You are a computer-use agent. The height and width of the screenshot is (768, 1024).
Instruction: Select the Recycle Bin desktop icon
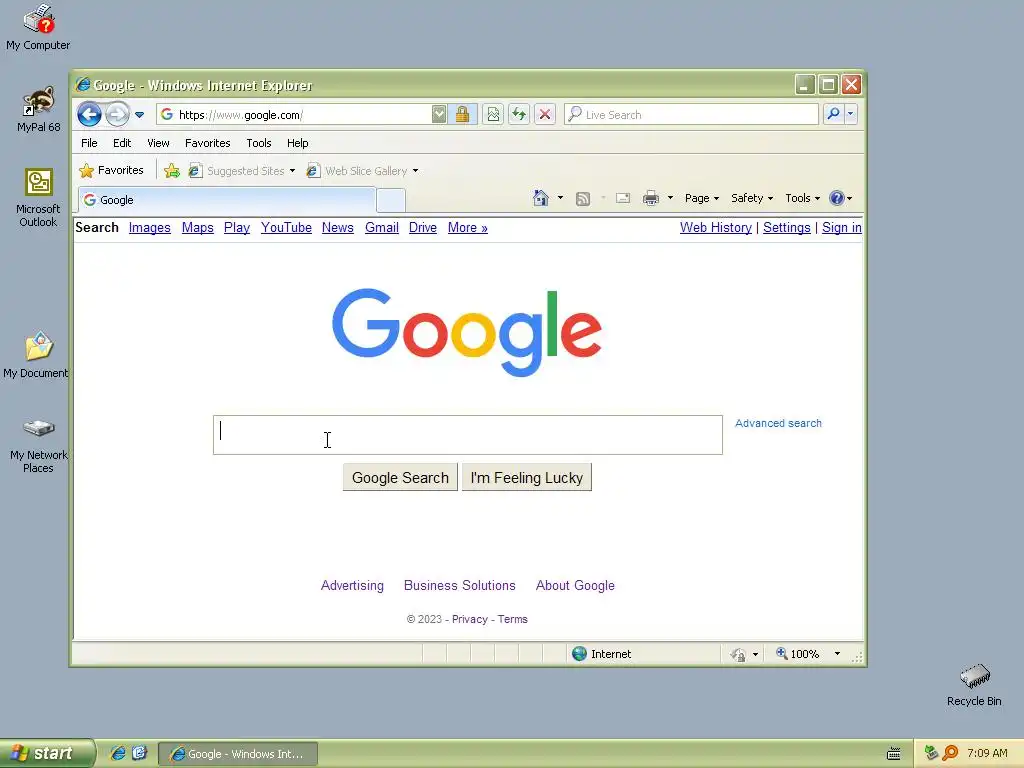pyautogui.click(x=974, y=685)
